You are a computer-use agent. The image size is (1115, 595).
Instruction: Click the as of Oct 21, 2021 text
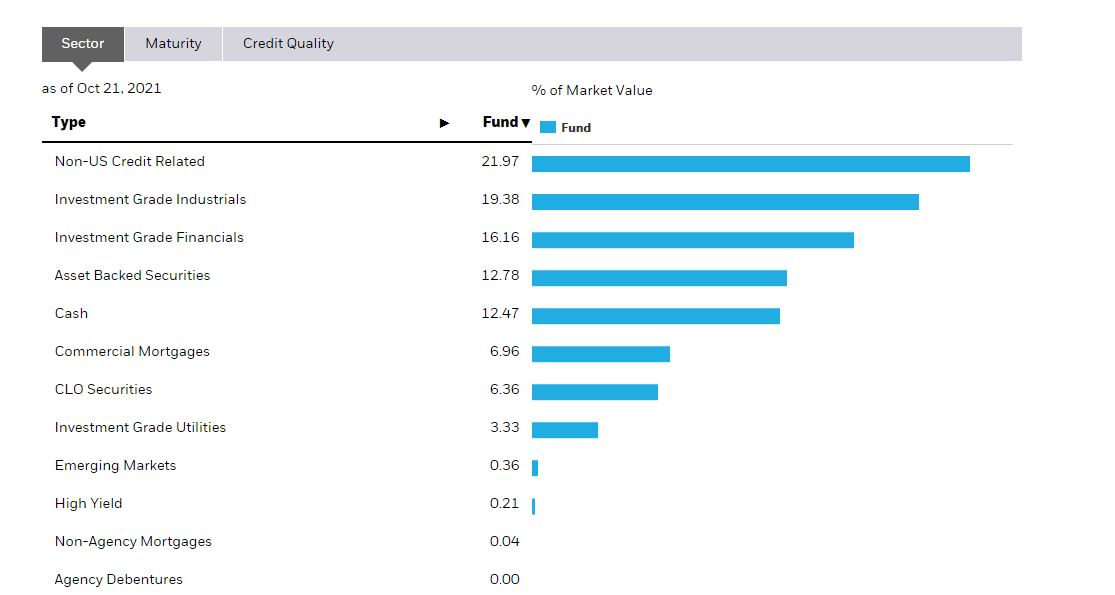(101, 88)
